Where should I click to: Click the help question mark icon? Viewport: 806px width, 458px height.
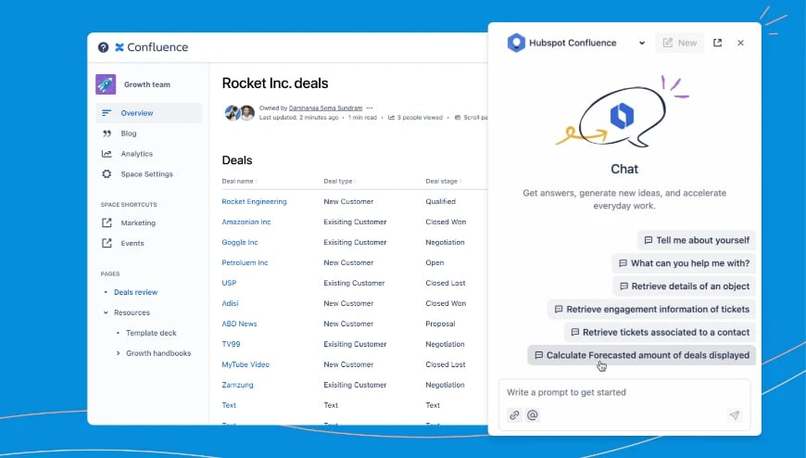(103, 47)
